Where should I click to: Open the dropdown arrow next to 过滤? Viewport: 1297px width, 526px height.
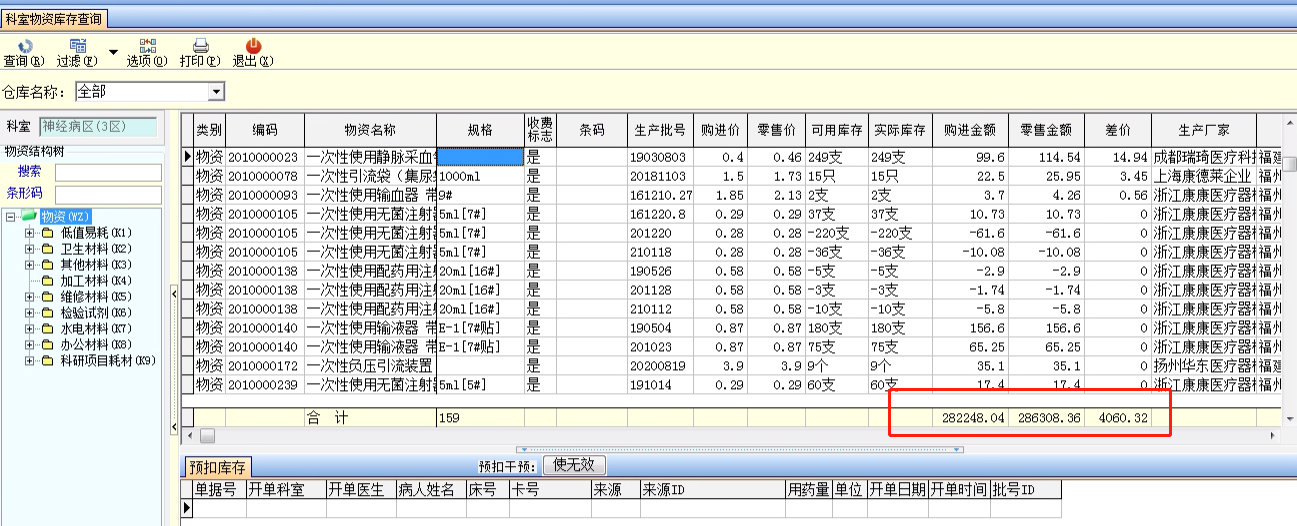click(113, 52)
